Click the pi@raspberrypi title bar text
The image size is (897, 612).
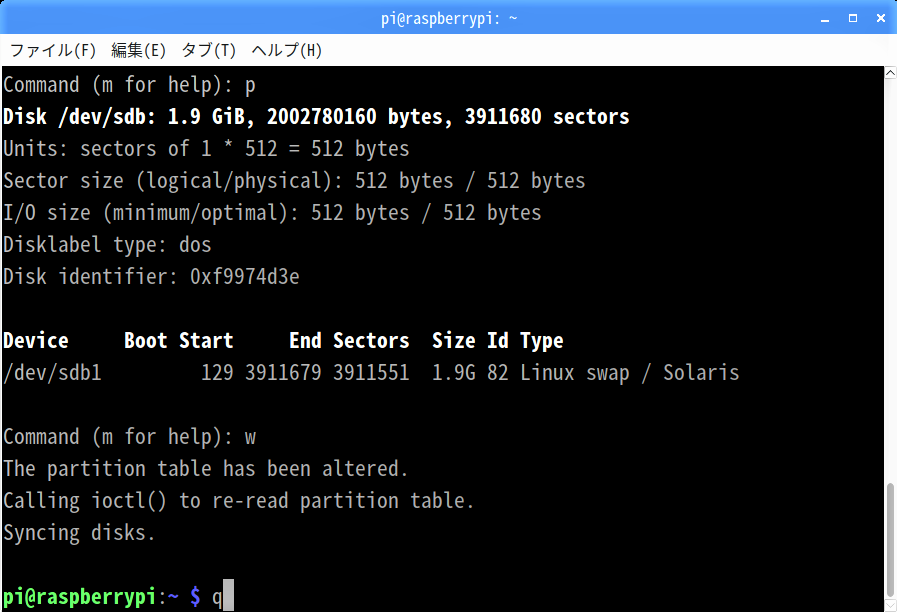tap(449, 18)
